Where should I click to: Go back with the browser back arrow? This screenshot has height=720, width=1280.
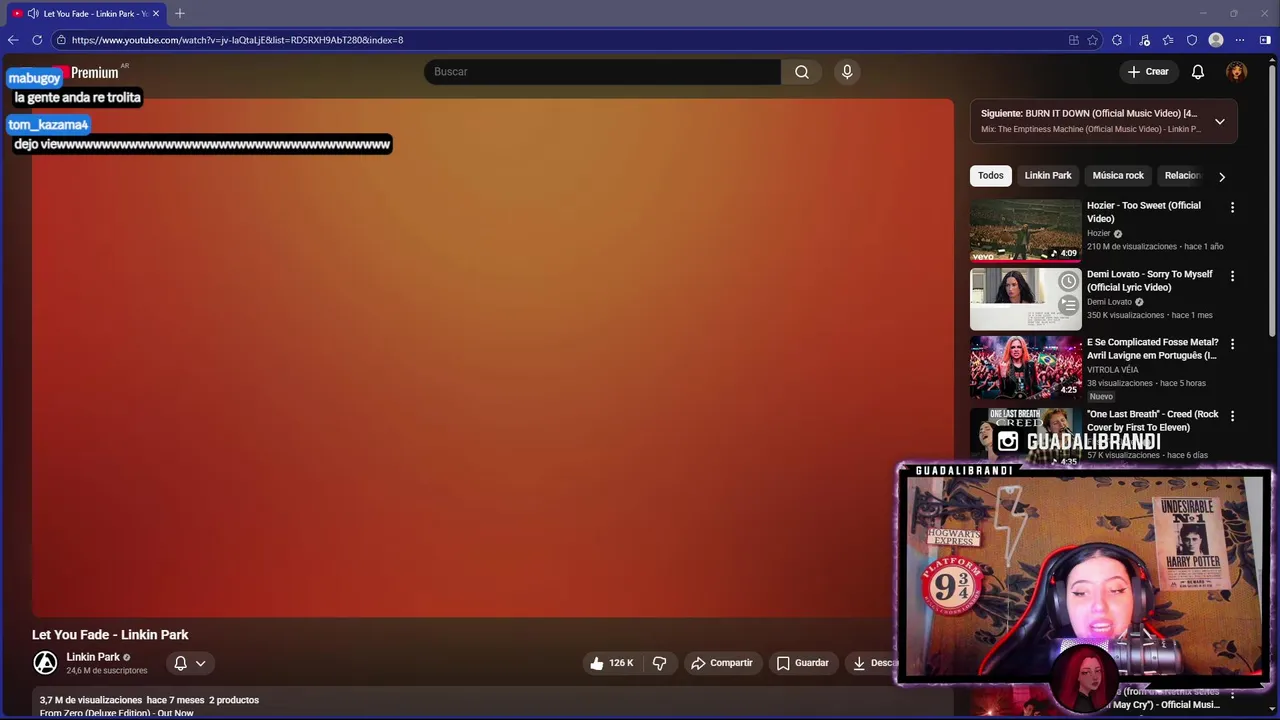click(13, 40)
